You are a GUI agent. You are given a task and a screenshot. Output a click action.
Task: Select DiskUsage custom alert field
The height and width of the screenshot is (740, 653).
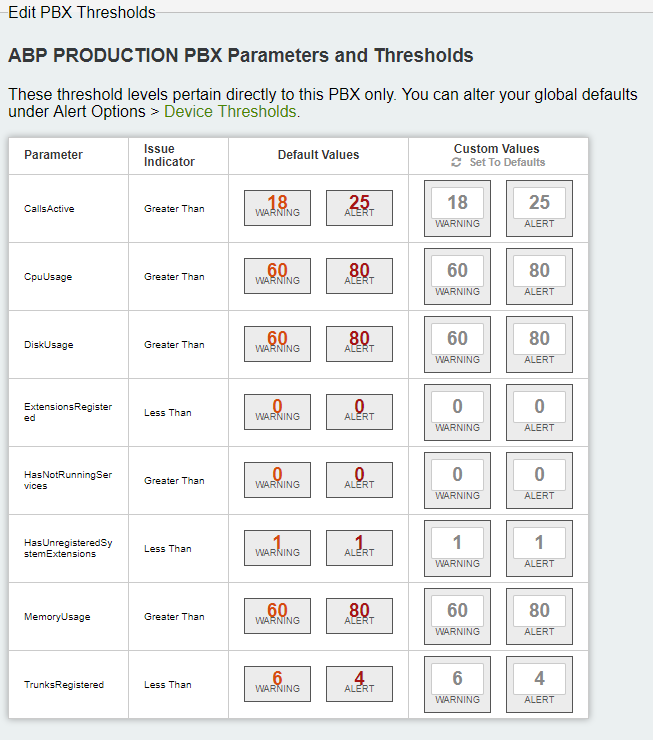tap(539, 338)
